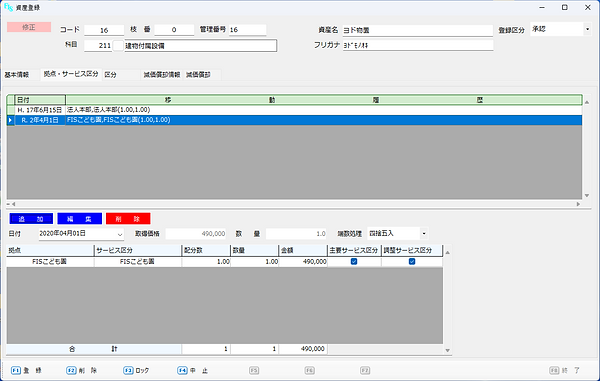The height and width of the screenshot is (381, 600).
Task: Click the F8 終了 function key
Action: tap(564, 370)
